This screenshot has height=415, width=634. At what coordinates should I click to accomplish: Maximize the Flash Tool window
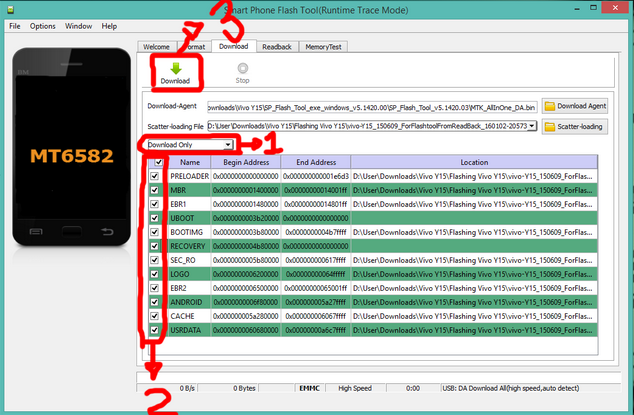[593, 8]
